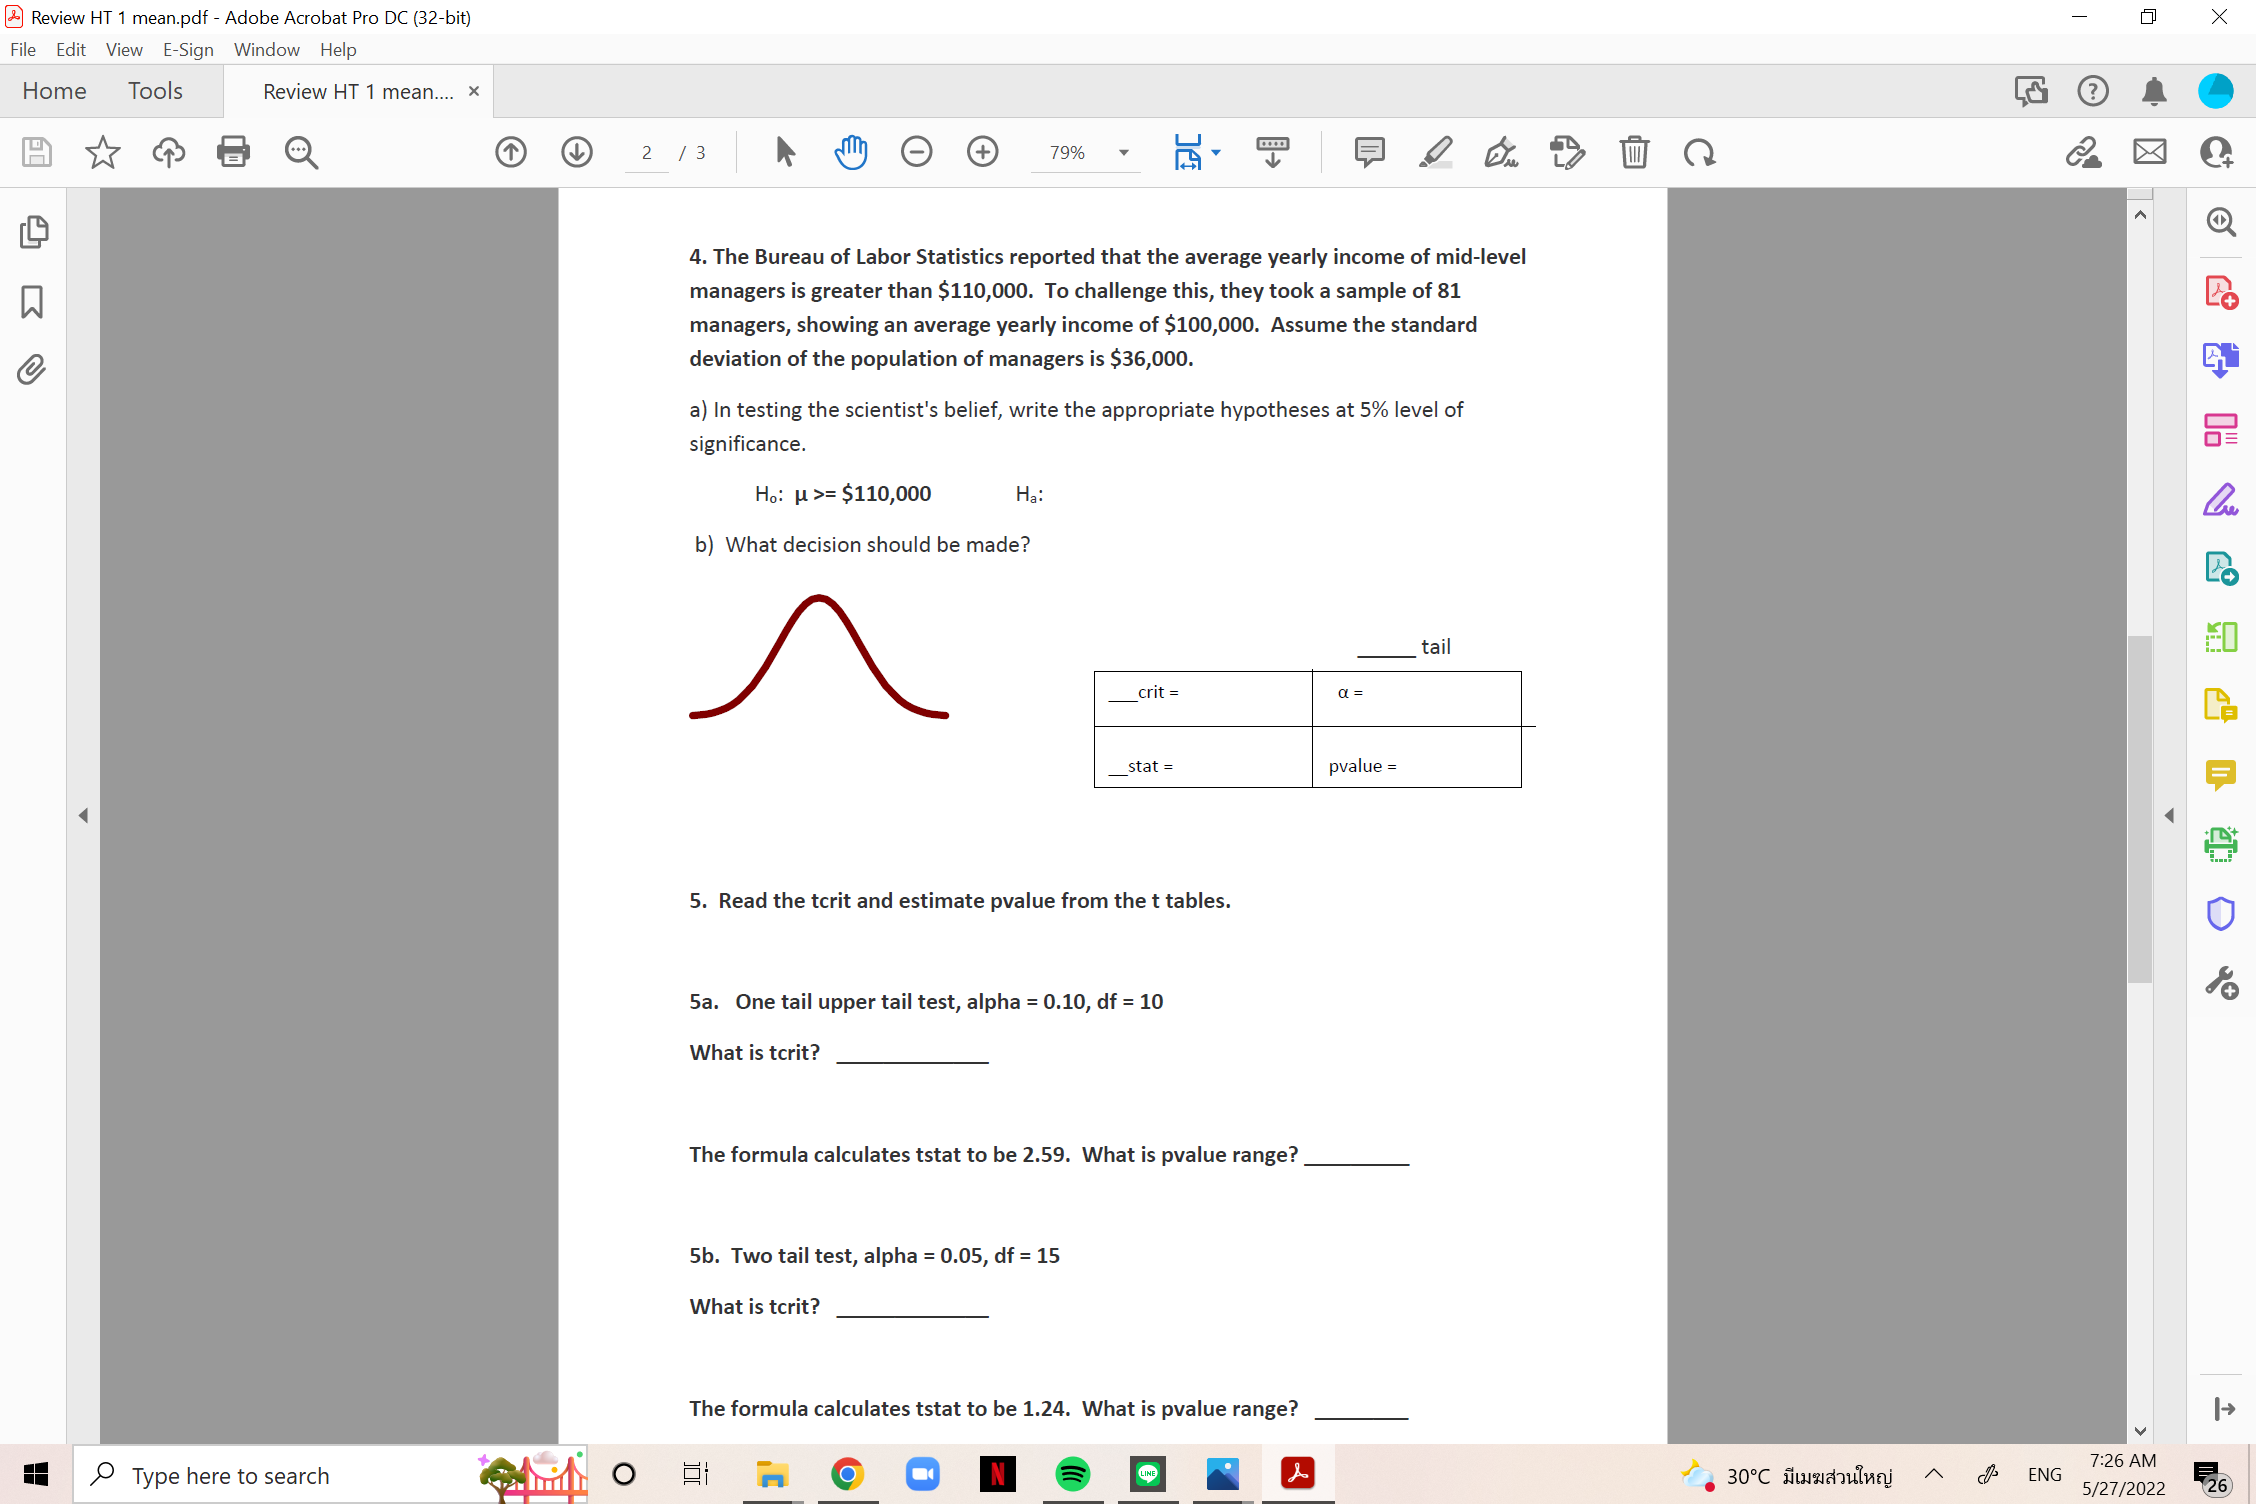Viewport: 2256px width, 1504px height.
Task: Open the Create PDF tool
Action: [x=2222, y=293]
